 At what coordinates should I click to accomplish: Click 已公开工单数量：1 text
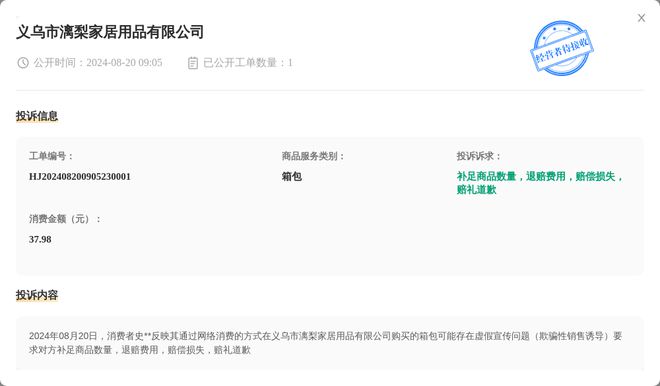[x=248, y=63]
